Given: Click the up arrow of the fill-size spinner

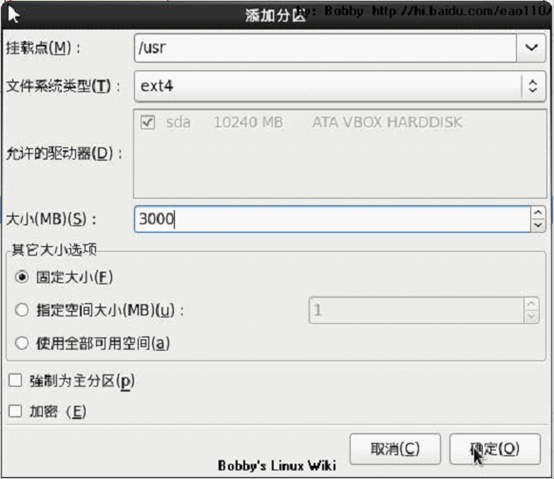Looking at the screenshot, I should (531, 304).
